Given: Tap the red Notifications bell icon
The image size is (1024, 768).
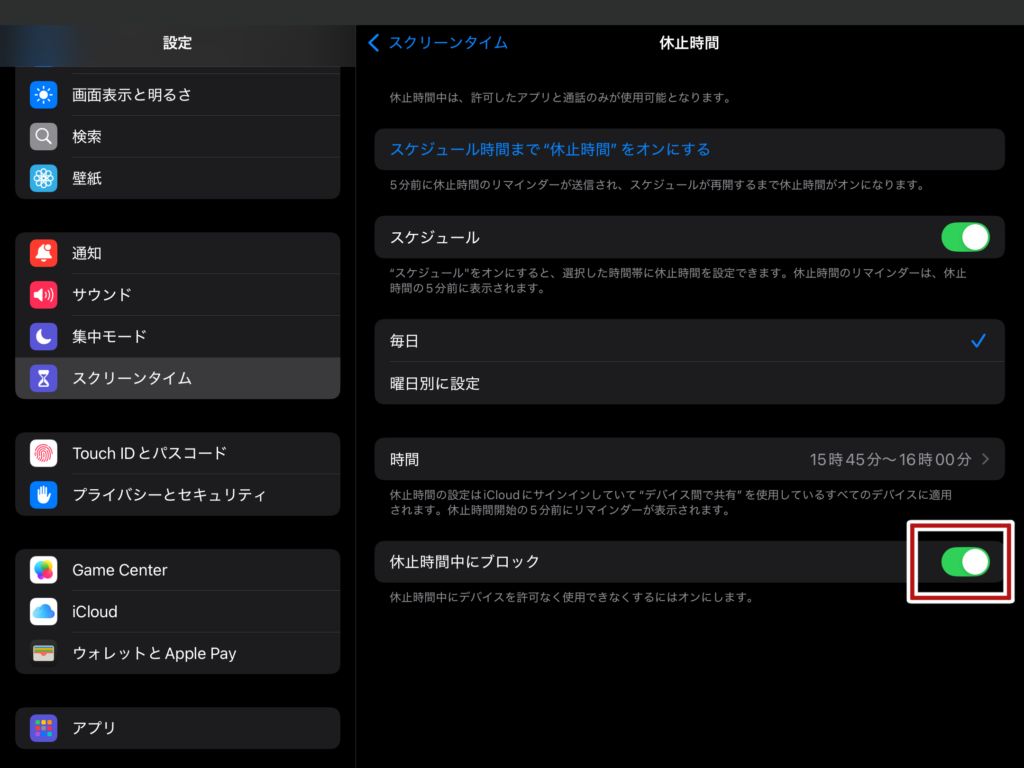Looking at the screenshot, I should pos(43,253).
